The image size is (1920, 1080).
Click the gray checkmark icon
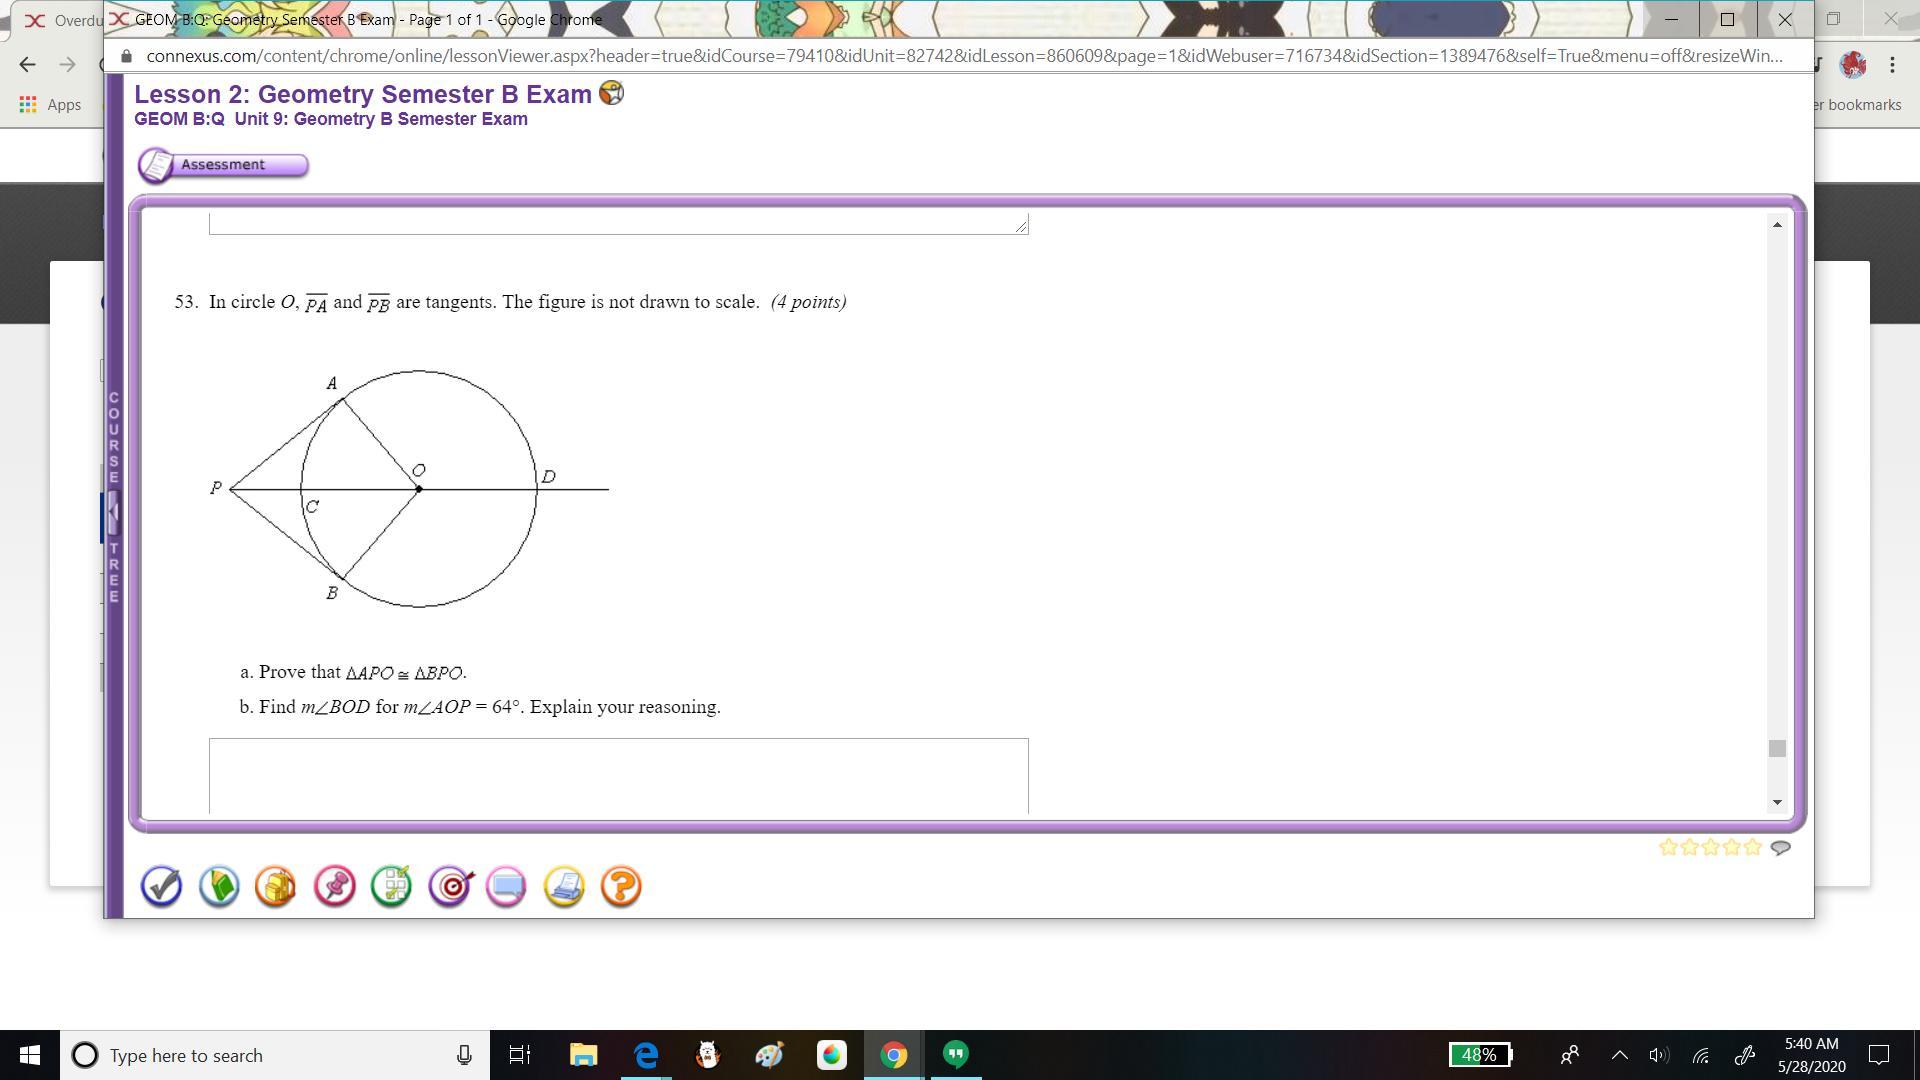pos(161,886)
